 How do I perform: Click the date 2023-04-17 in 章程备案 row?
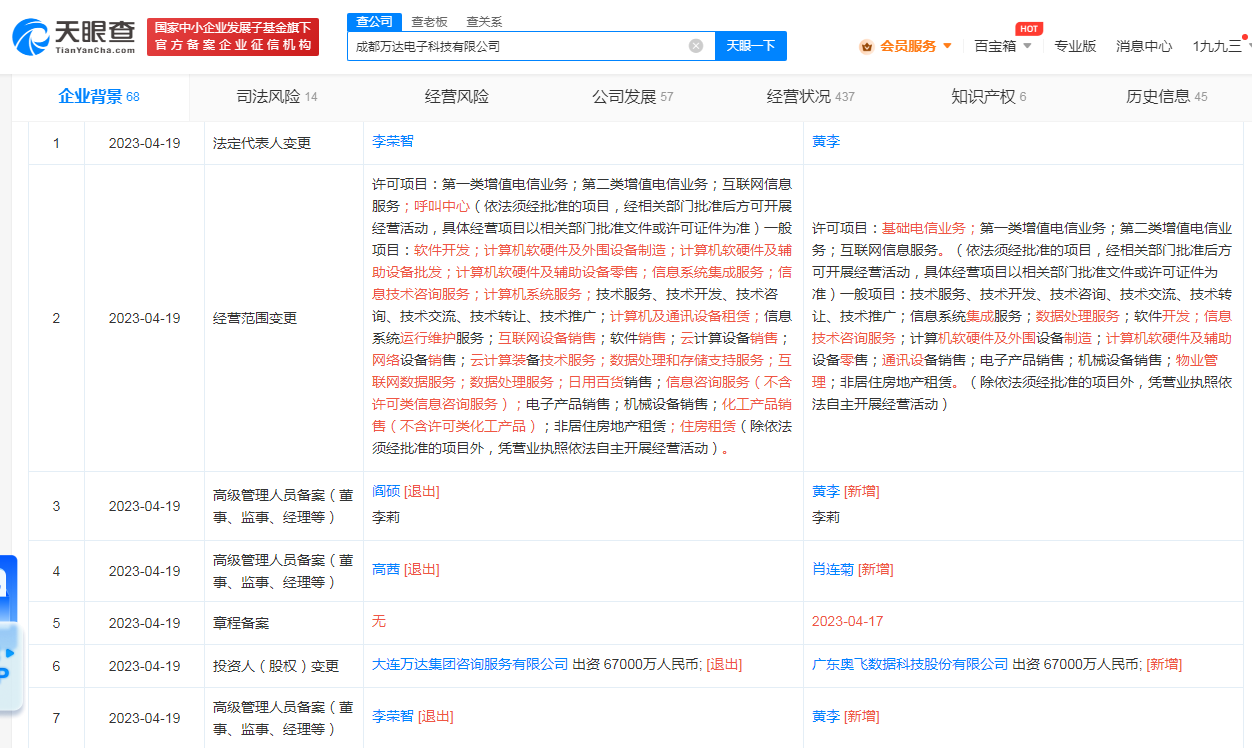click(x=848, y=621)
